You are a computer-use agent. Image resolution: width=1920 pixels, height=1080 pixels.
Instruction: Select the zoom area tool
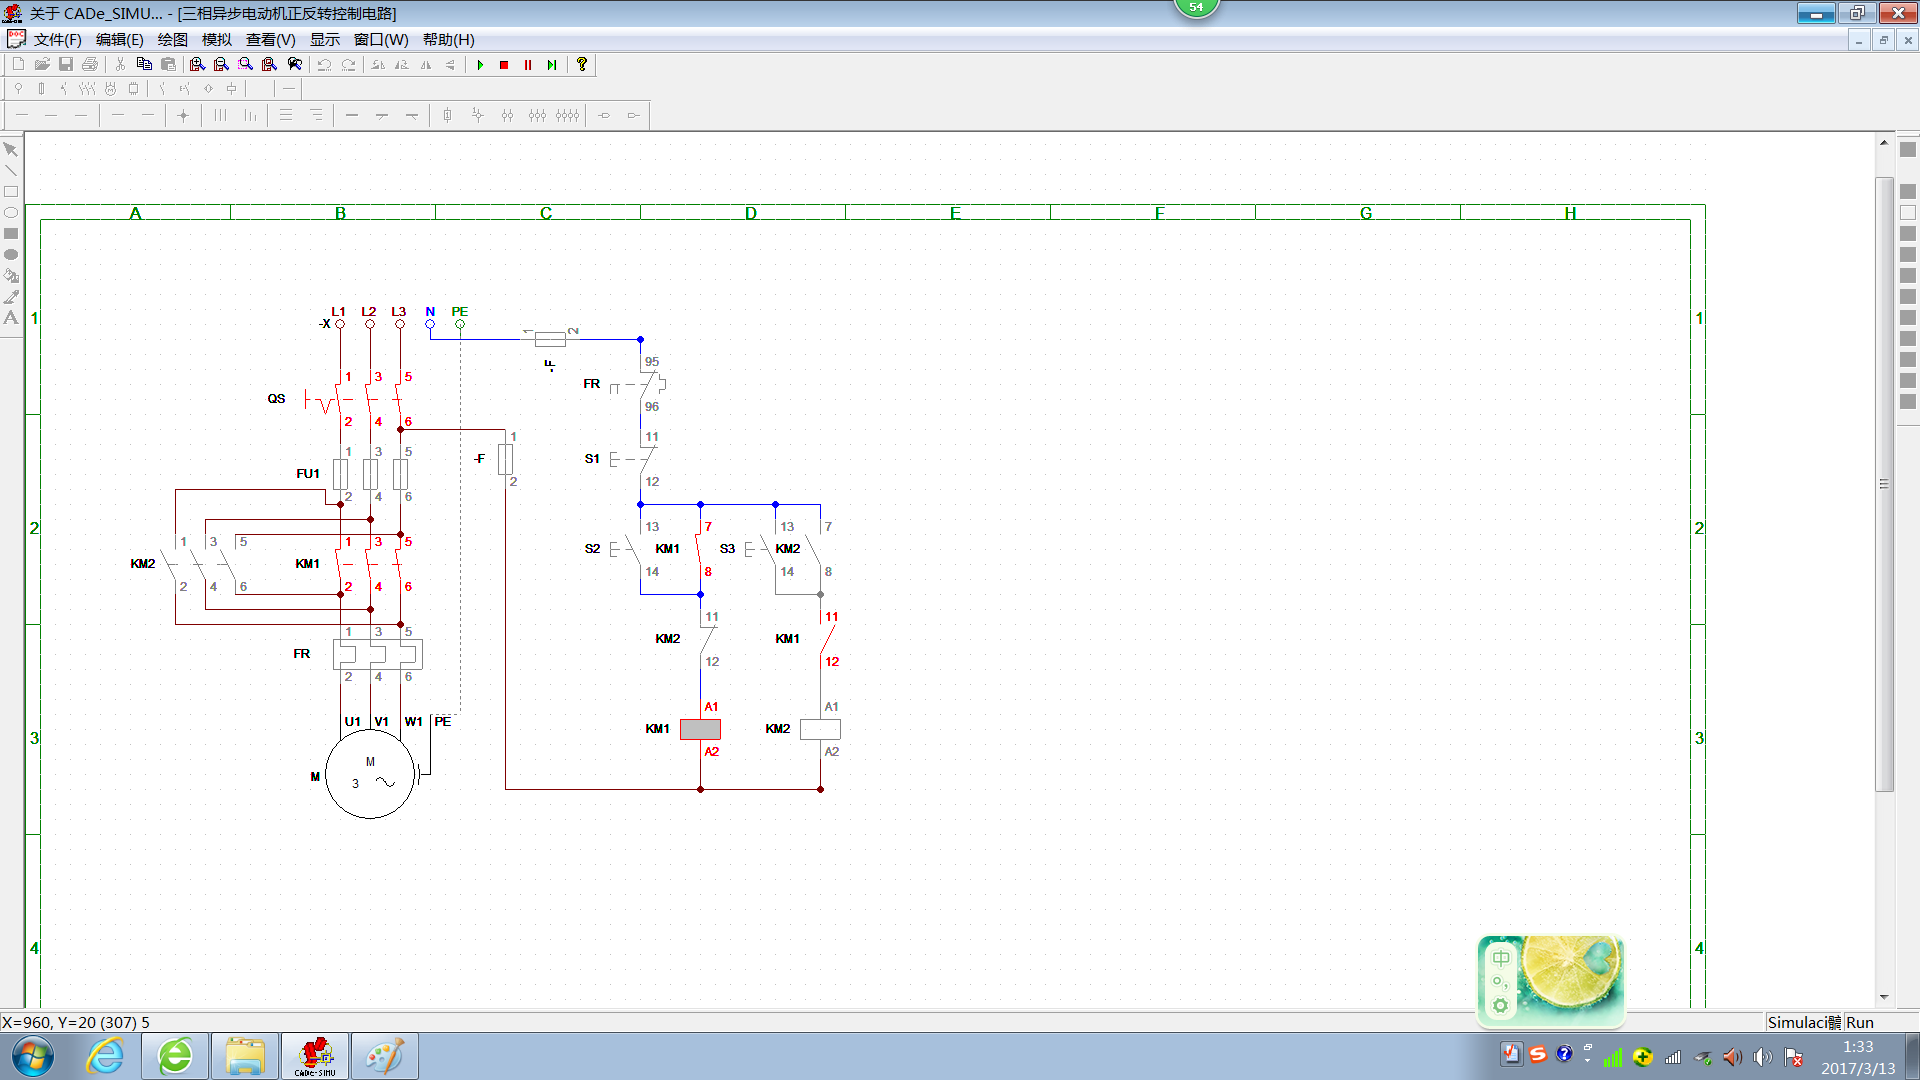pyautogui.click(x=246, y=64)
